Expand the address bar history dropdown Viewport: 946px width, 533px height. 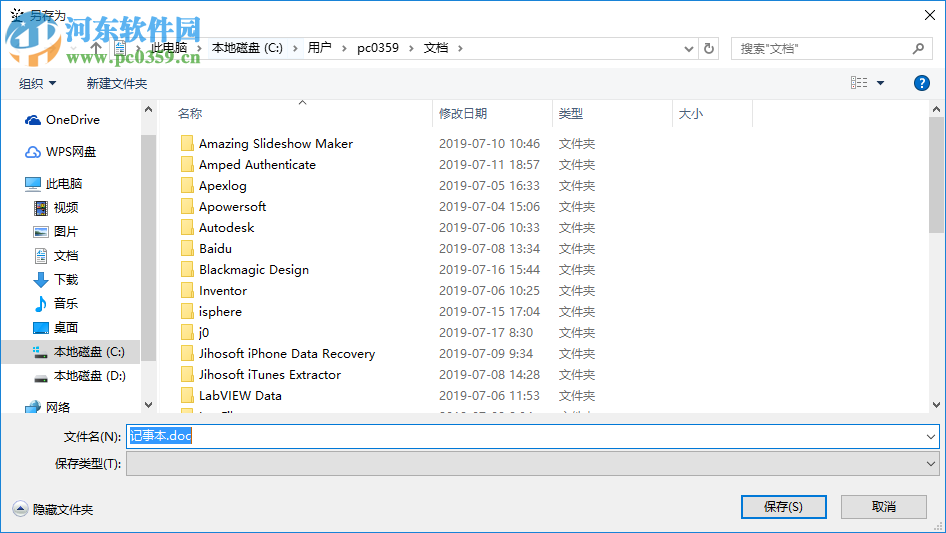click(688, 49)
